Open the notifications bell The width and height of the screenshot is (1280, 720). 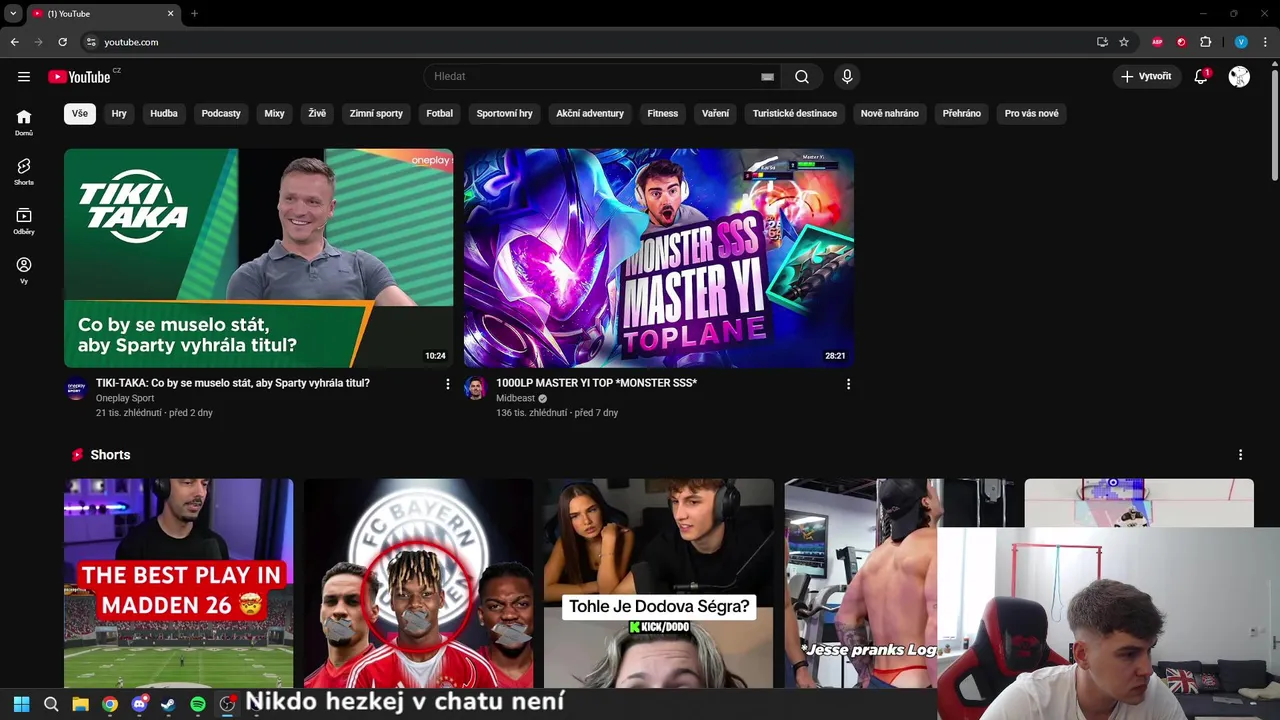coord(1201,77)
